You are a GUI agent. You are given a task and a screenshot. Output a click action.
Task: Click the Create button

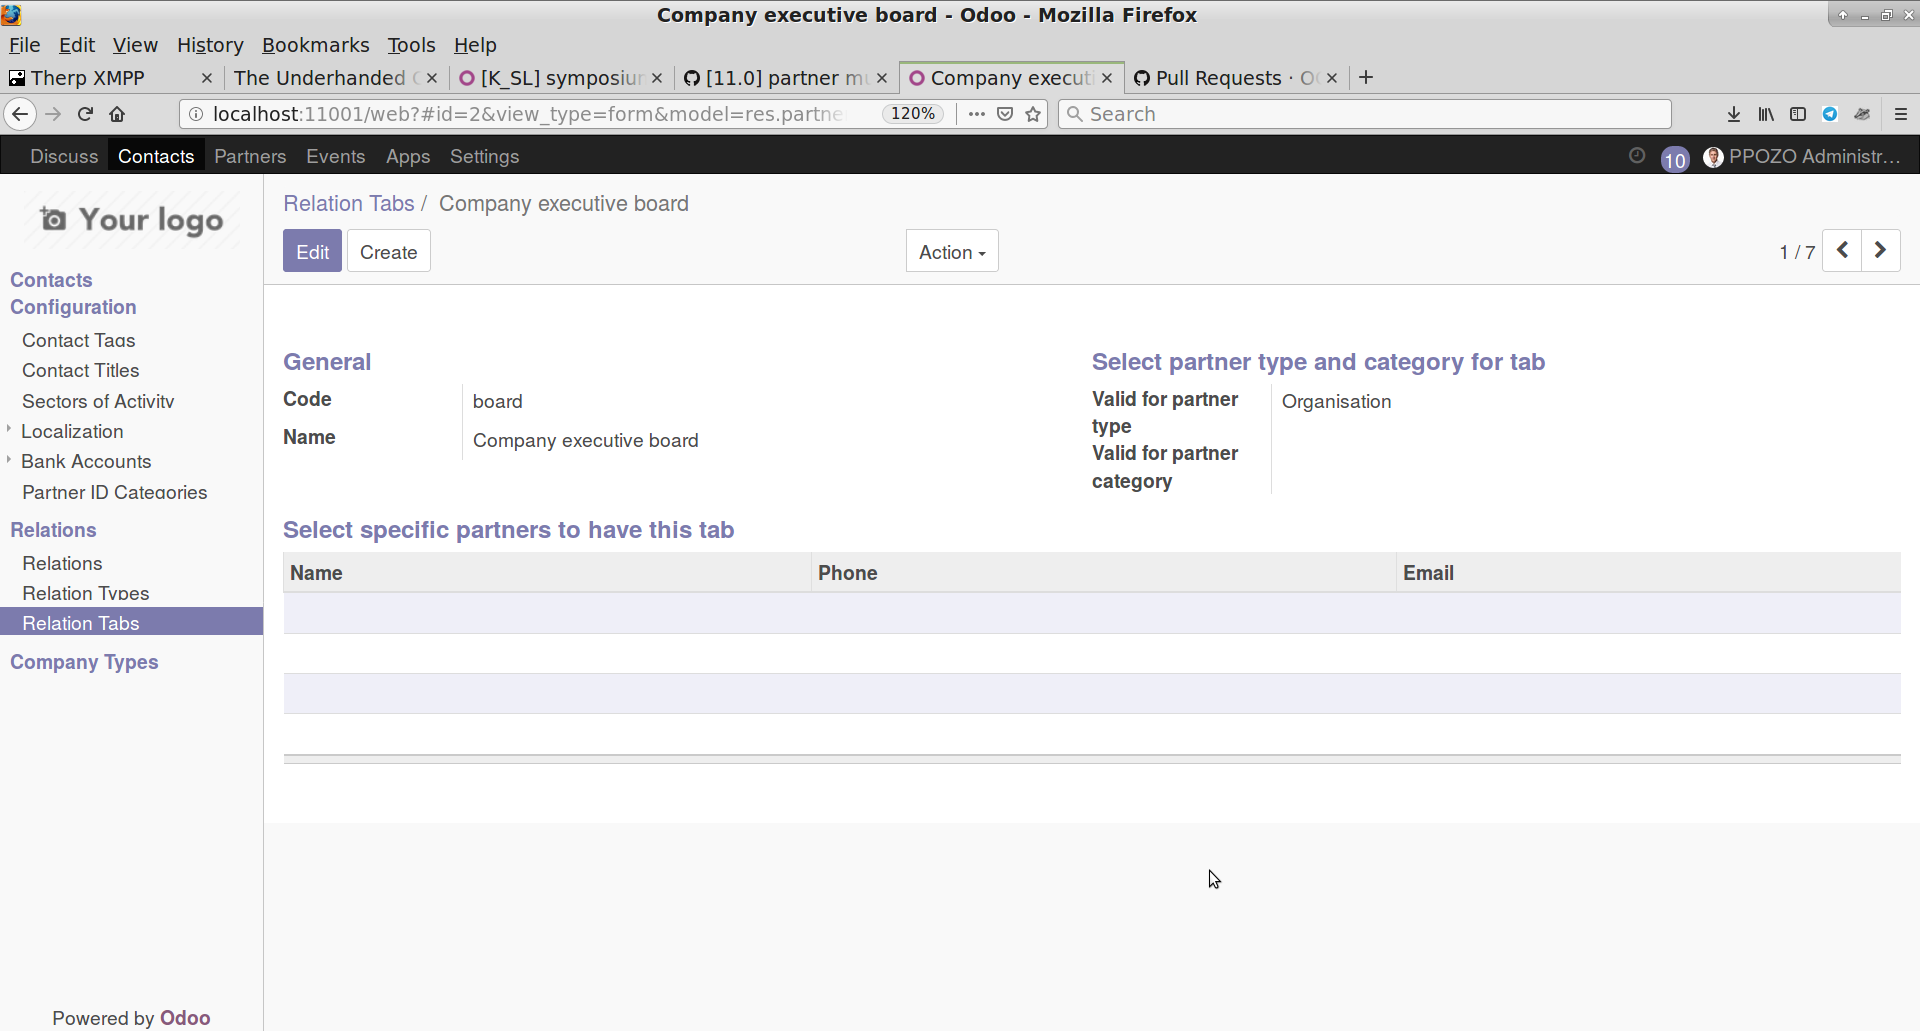[x=388, y=252]
